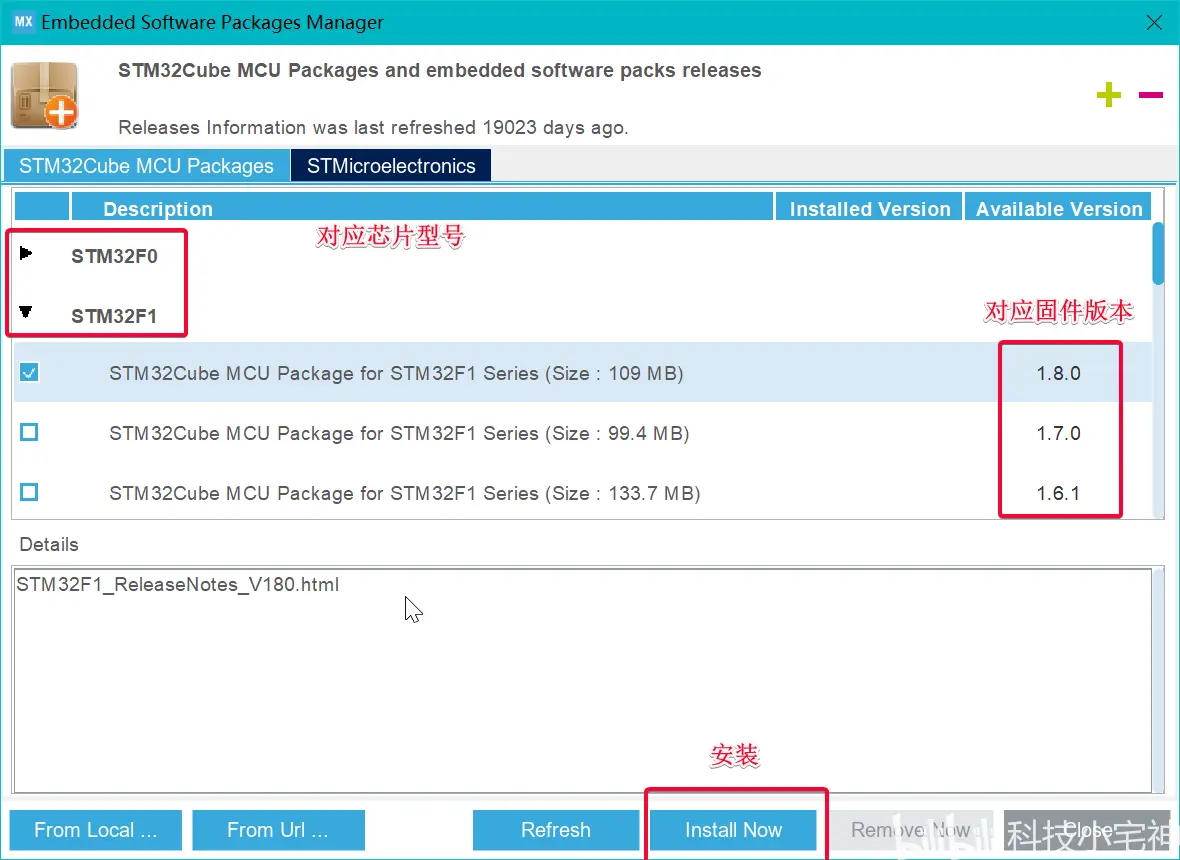The width and height of the screenshot is (1180, 860).
Task: Switch to STMicroelectronics tab
Action: point(391,166)
